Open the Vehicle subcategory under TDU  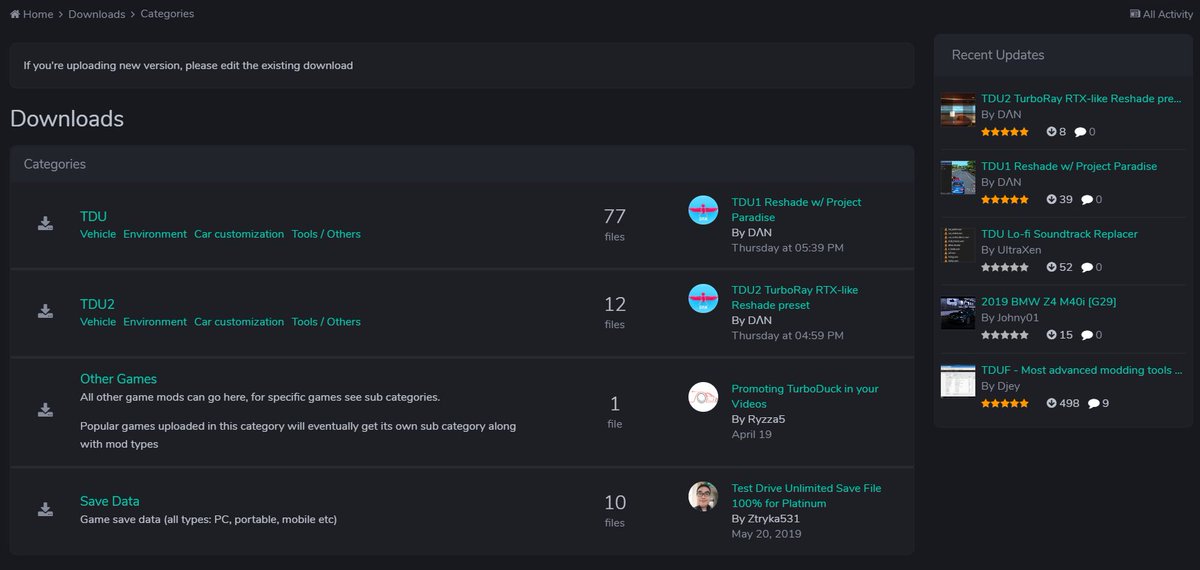tap(98, 234)
